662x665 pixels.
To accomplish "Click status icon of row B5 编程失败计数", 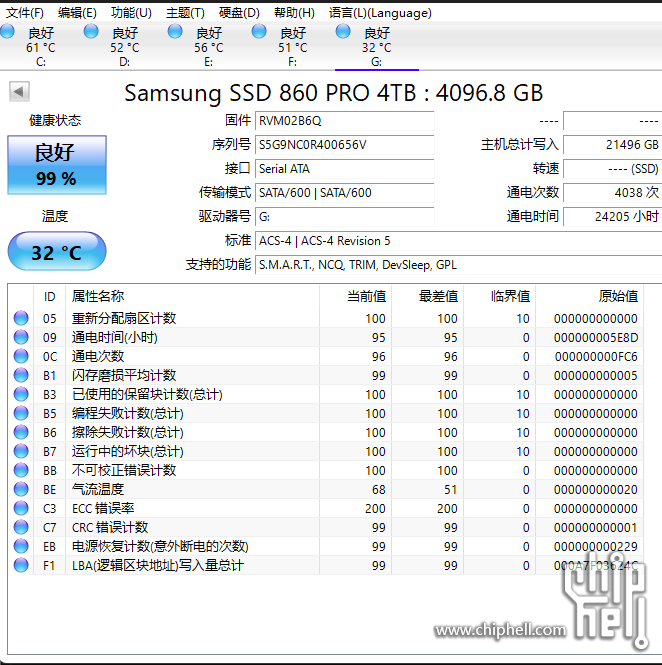I will (x=21, y=413).
